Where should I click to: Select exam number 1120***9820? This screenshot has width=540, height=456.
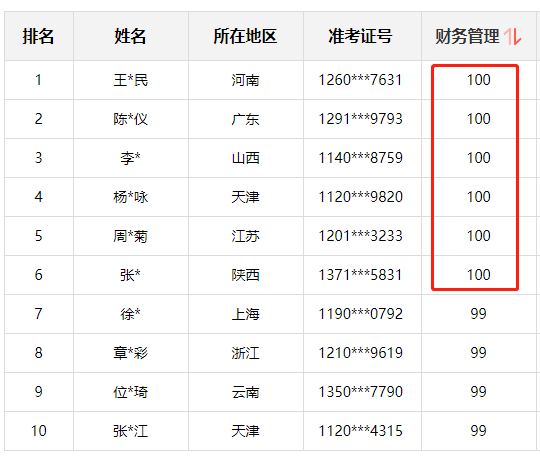pos(361,197)
